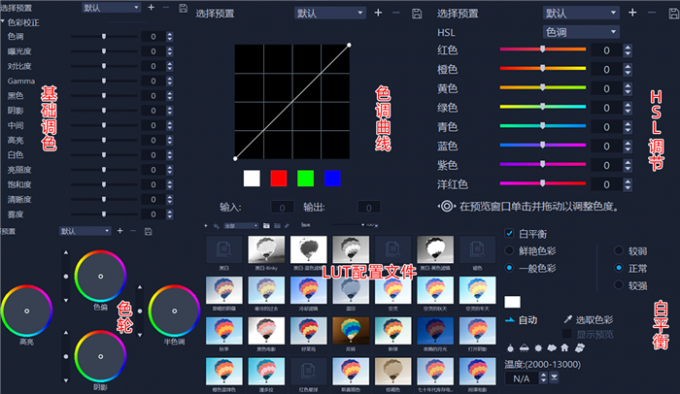Select shade house white balance preset
680x394 pixels.
565,348
